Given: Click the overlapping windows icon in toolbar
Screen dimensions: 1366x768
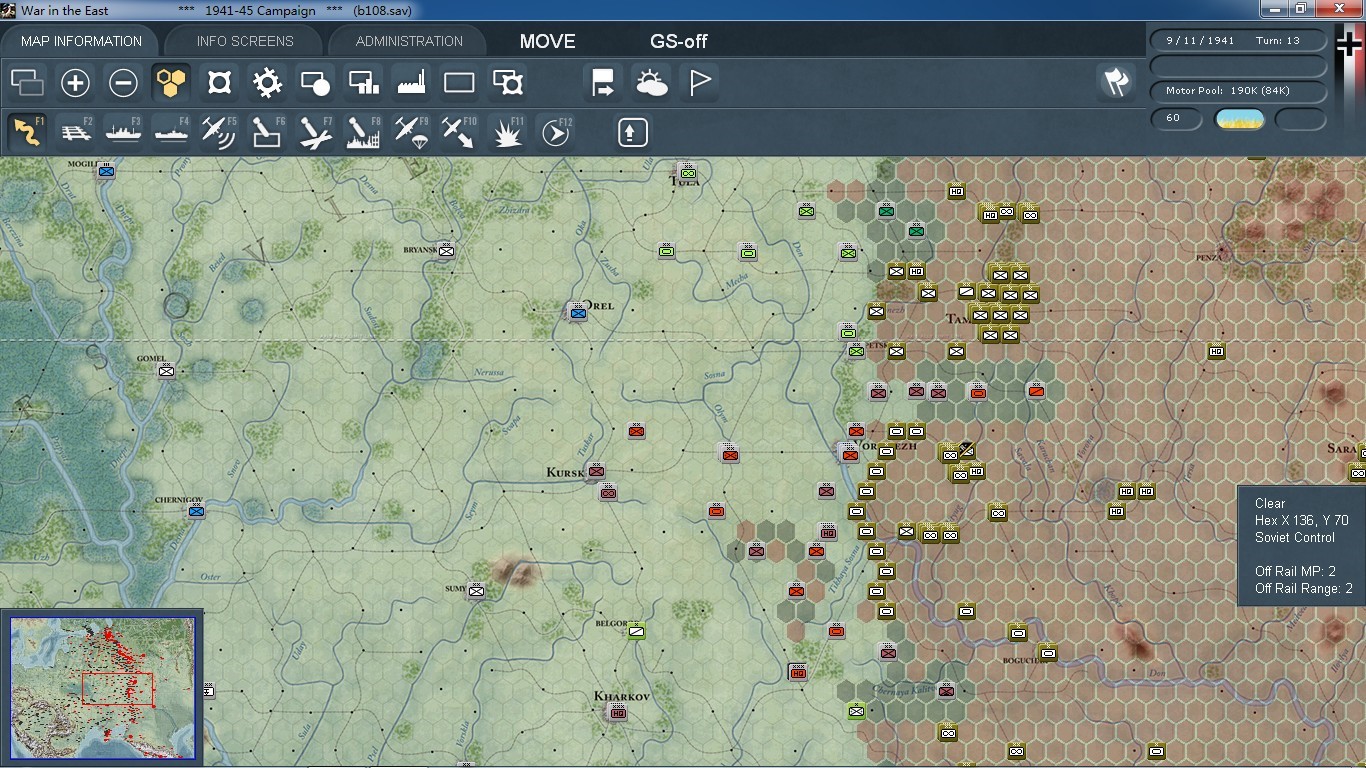Looking at the screenshot, I should tap(27, 83).
